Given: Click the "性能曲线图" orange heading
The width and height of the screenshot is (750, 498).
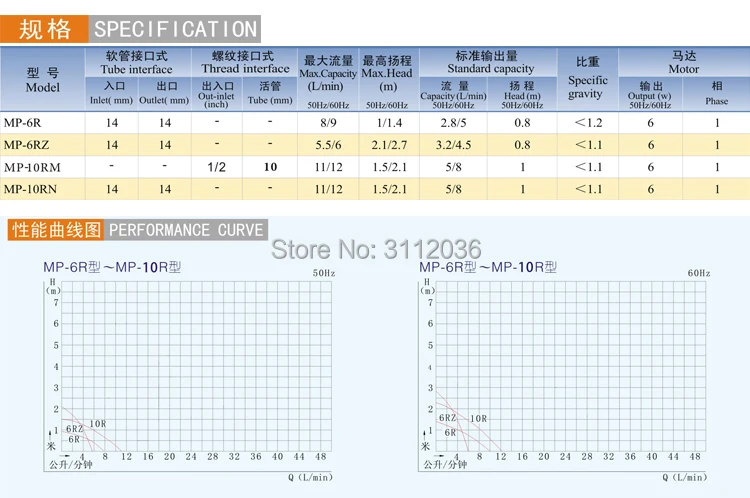Looking at the screenshot, I should (x=56, y=230).
